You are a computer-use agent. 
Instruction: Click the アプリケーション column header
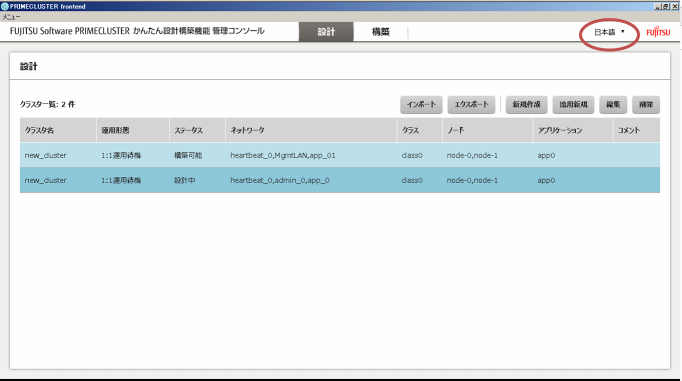coord(572,130)
